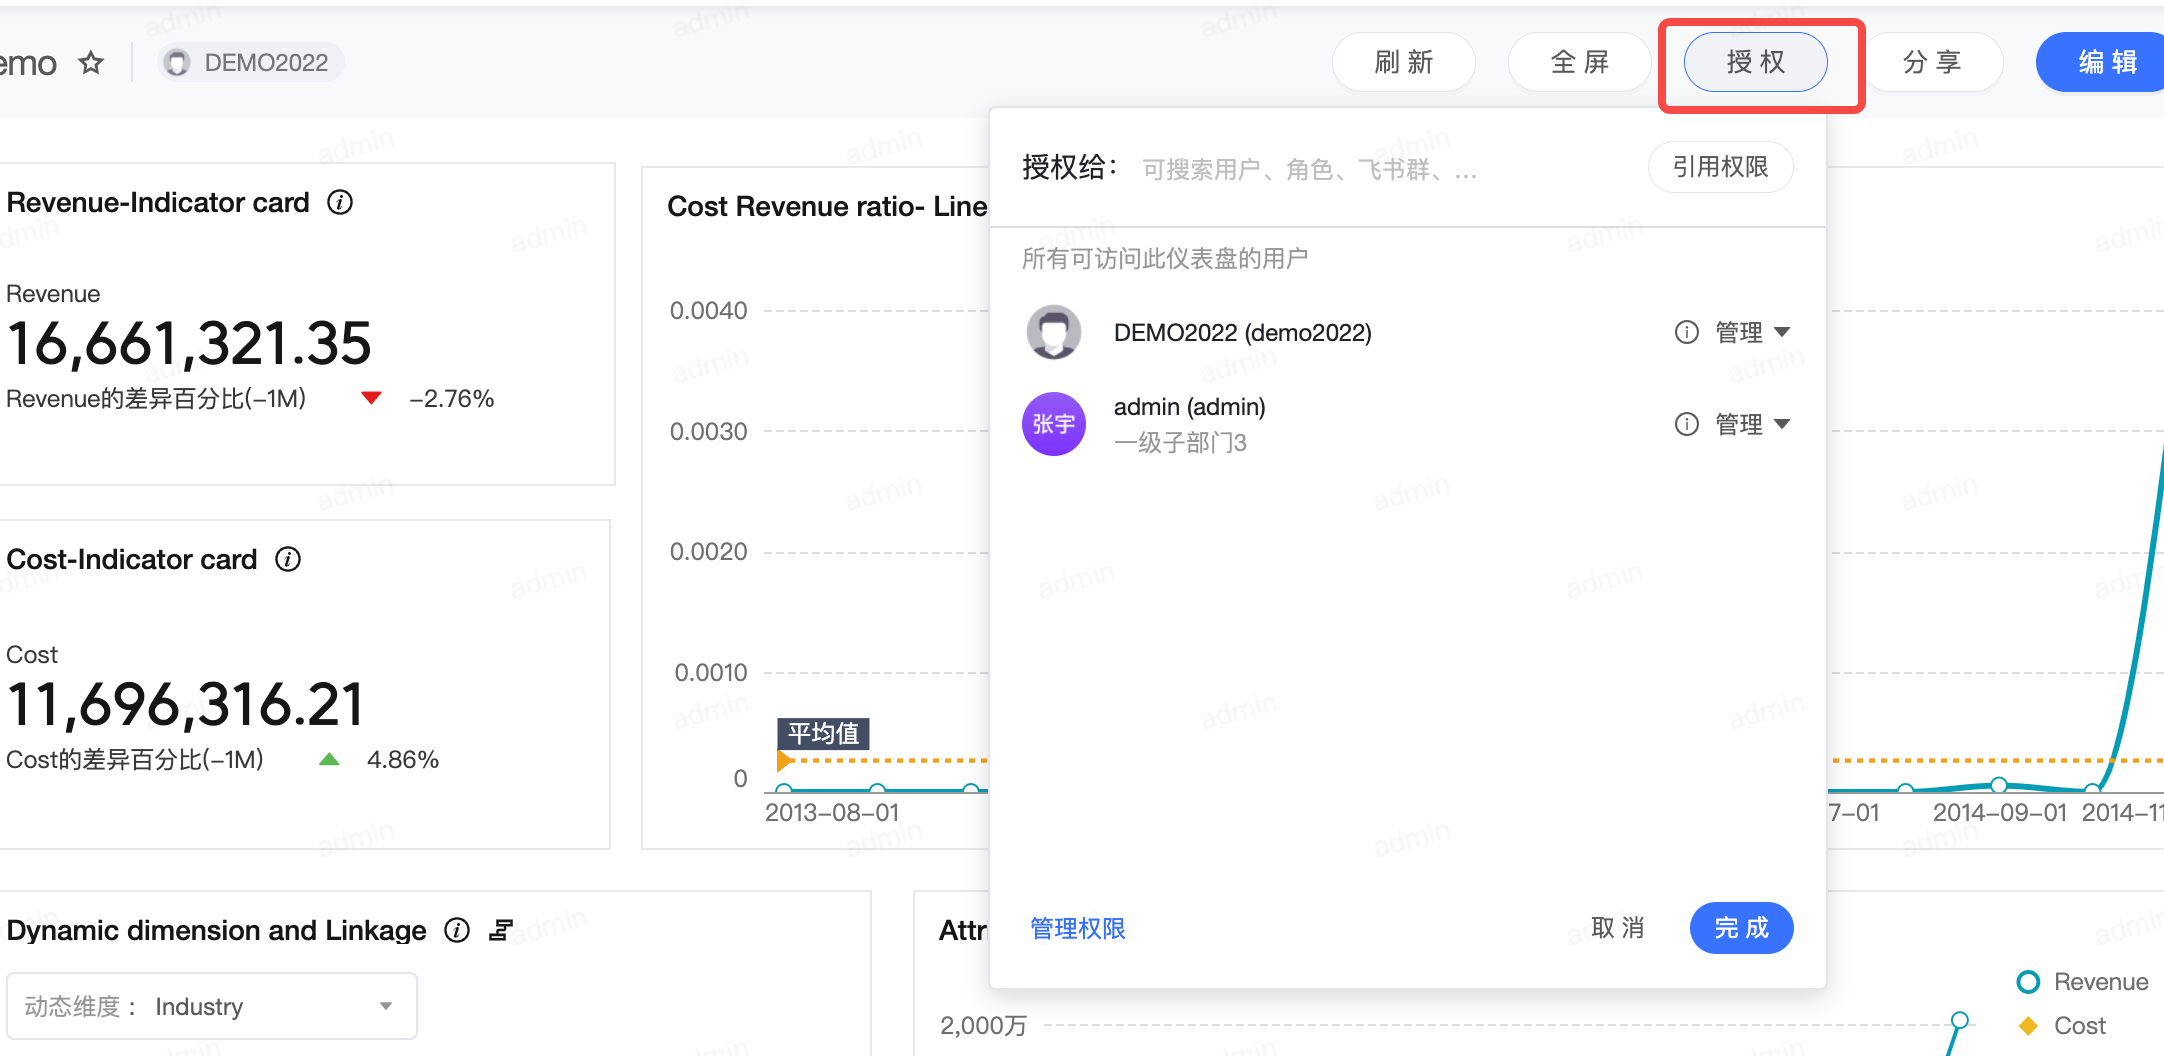Click the favorite star icon

(x=91, y=63)
